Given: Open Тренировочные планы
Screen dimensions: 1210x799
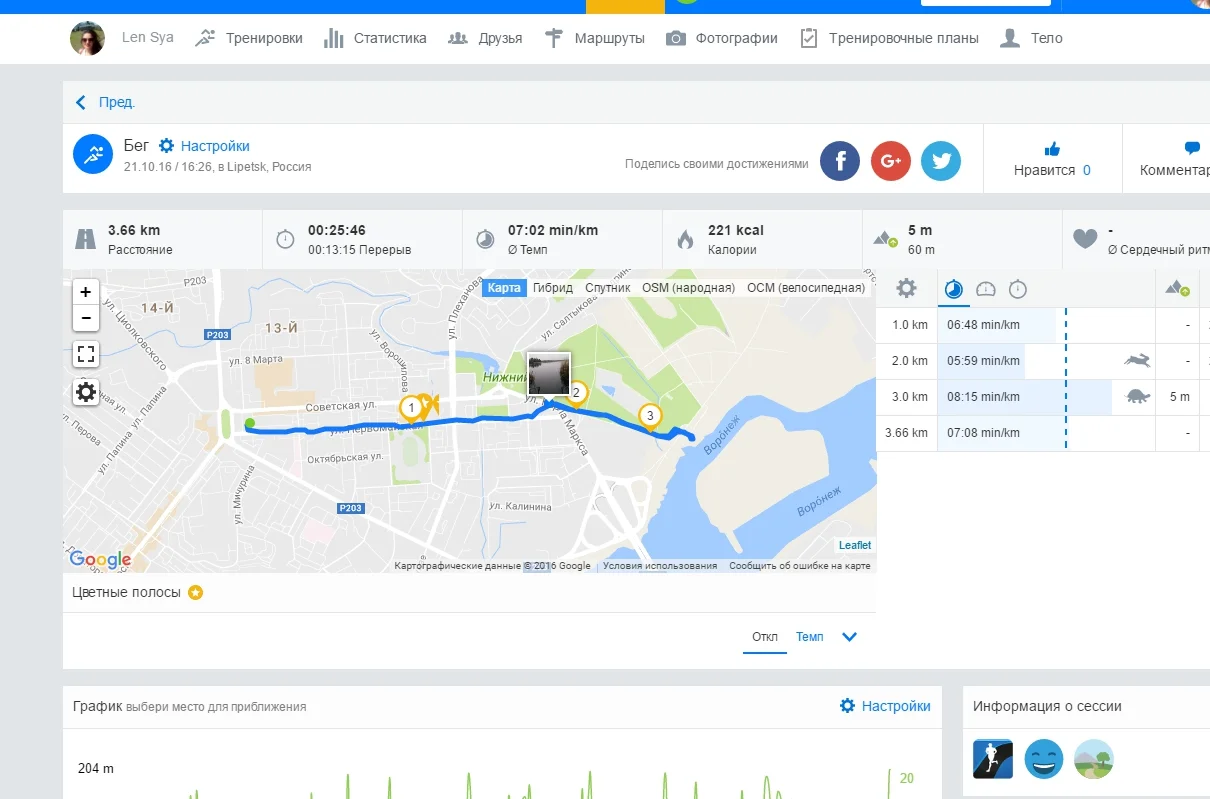Looking at the screenshot, I should (x=890, y=38).
